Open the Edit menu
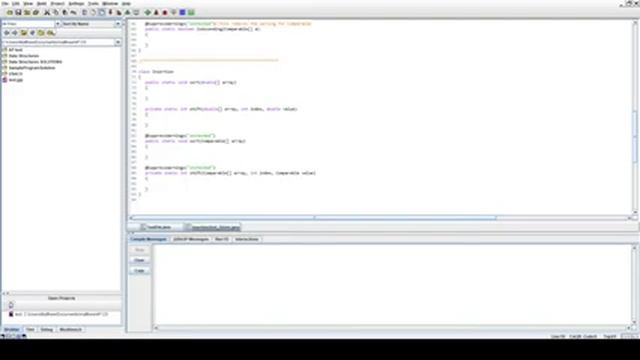 tap(16, 4)
